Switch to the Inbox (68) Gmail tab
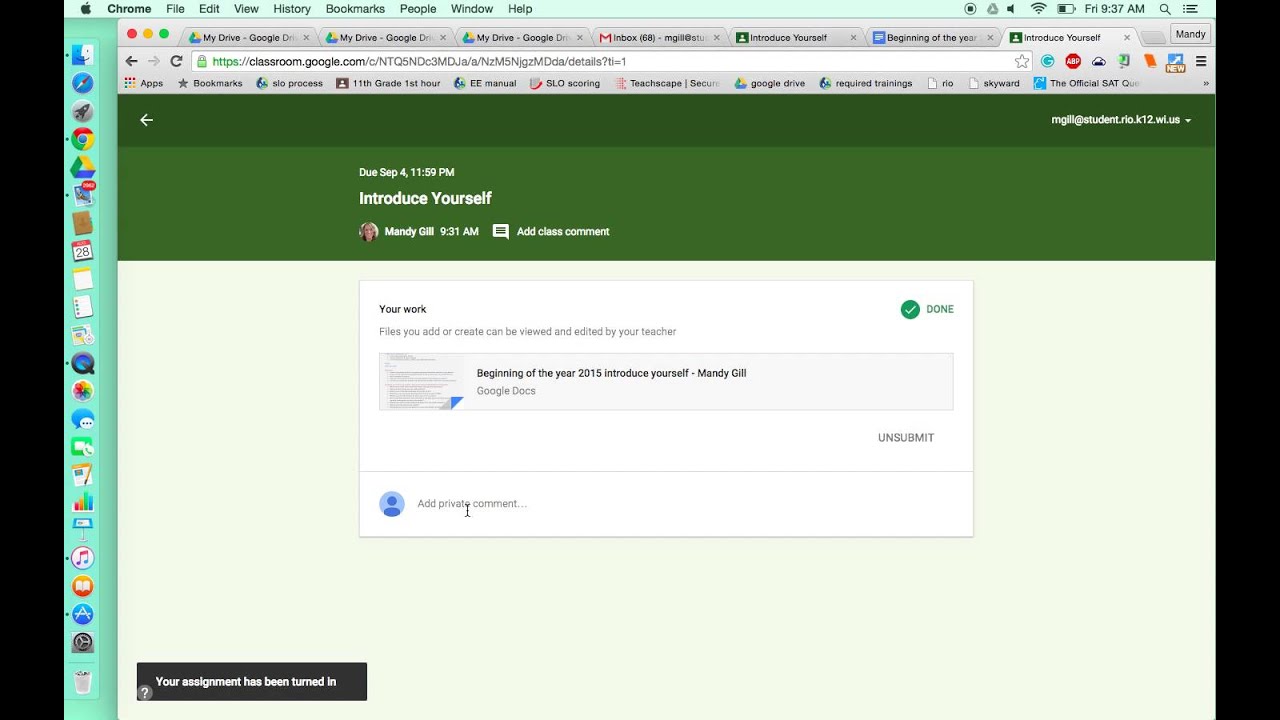This screenshot has height=720, width=1280. coord(659,37)
